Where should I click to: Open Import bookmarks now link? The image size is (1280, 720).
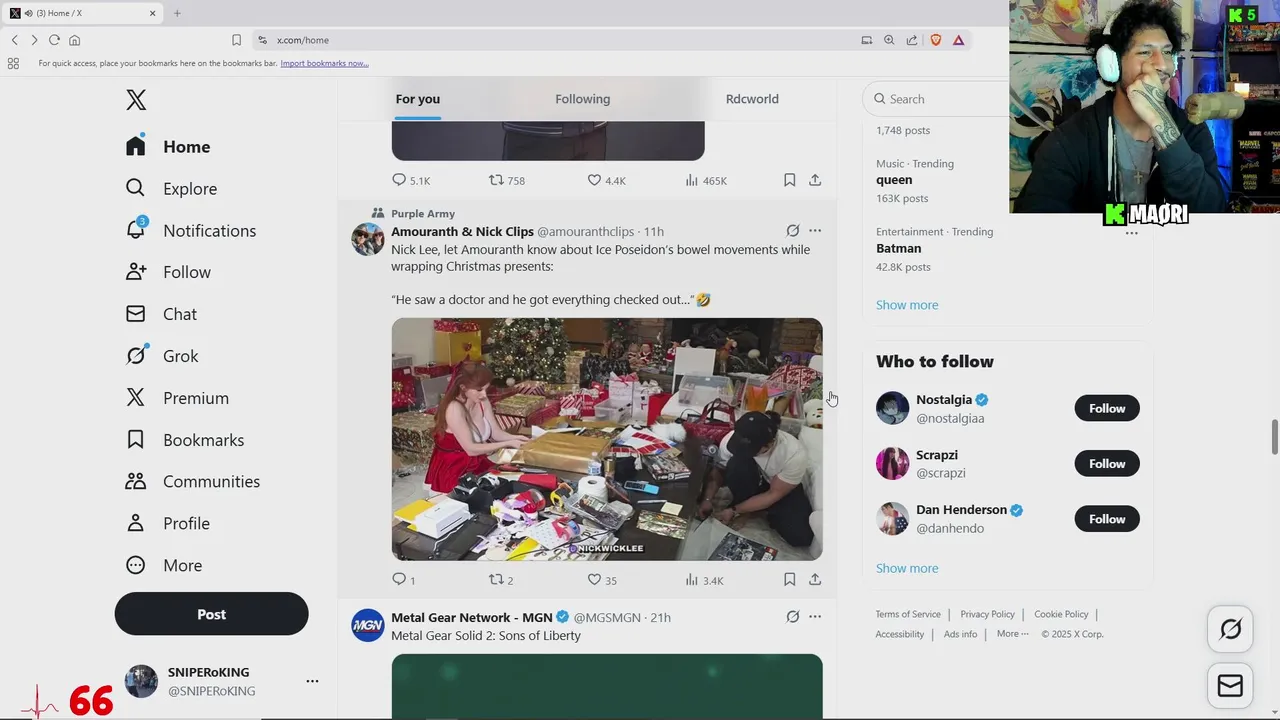click(x=324, y=63)
